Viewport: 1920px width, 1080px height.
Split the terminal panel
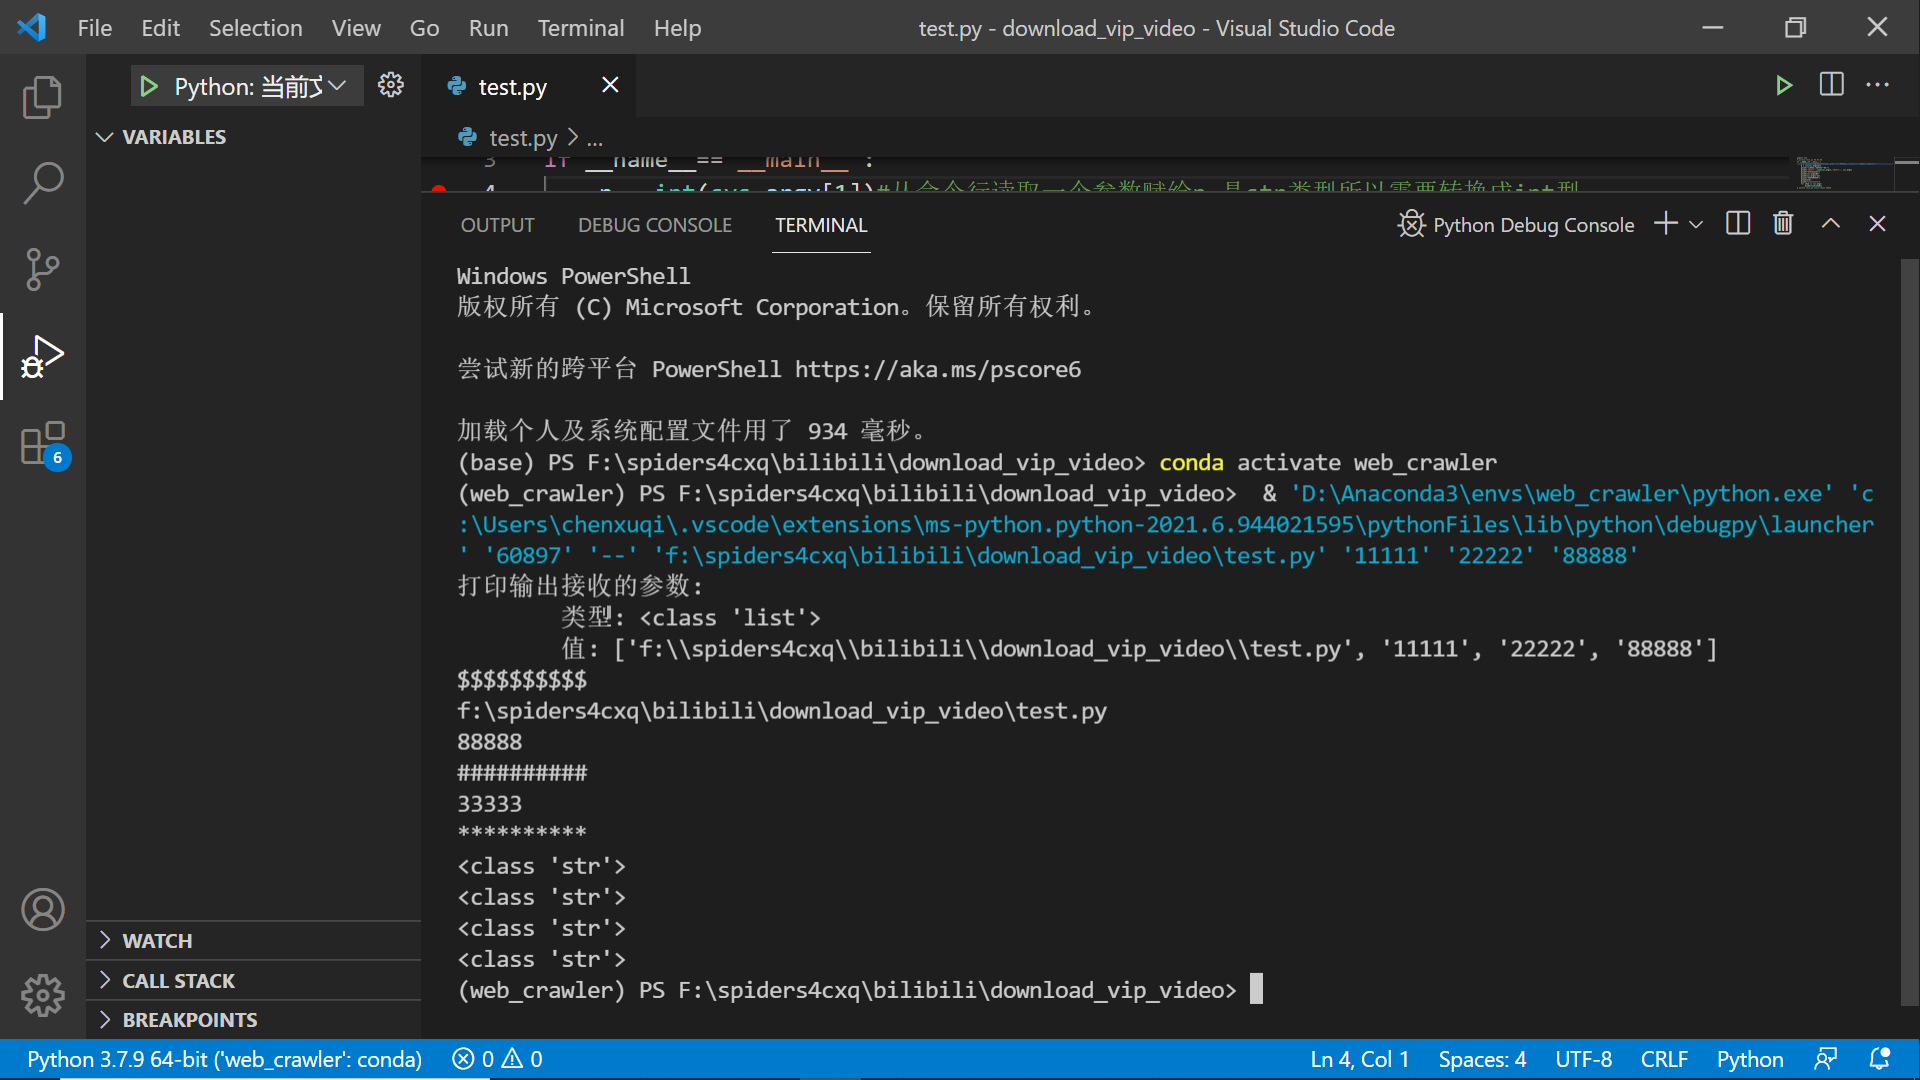1738,224
